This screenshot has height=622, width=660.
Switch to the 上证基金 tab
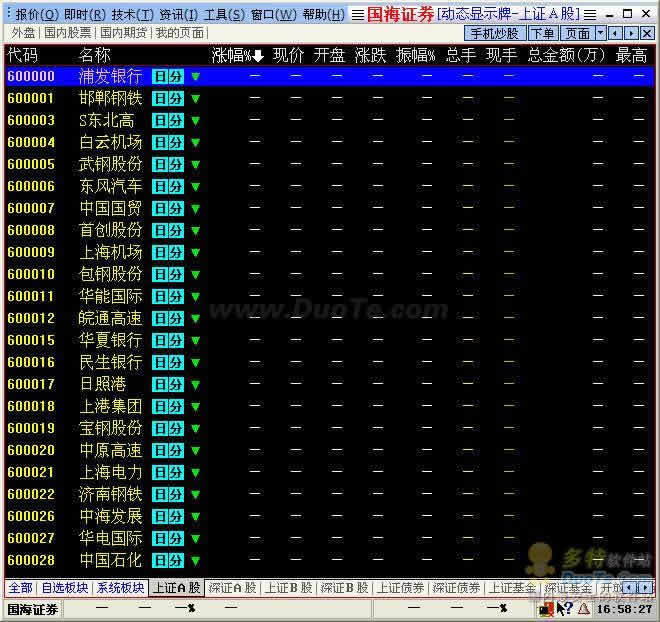tap(512, 587)
